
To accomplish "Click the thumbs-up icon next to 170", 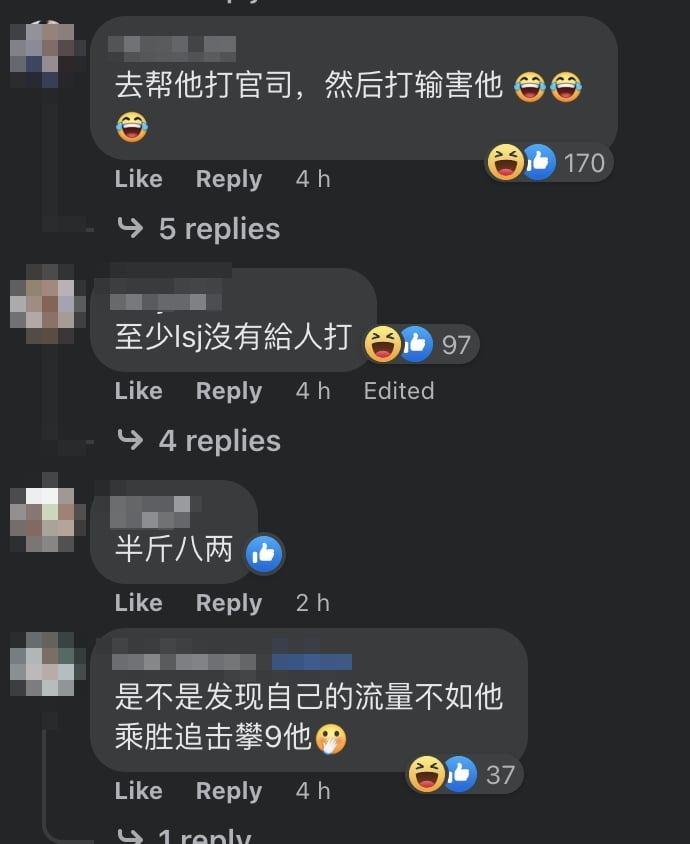I will click(x=538, y=162).
